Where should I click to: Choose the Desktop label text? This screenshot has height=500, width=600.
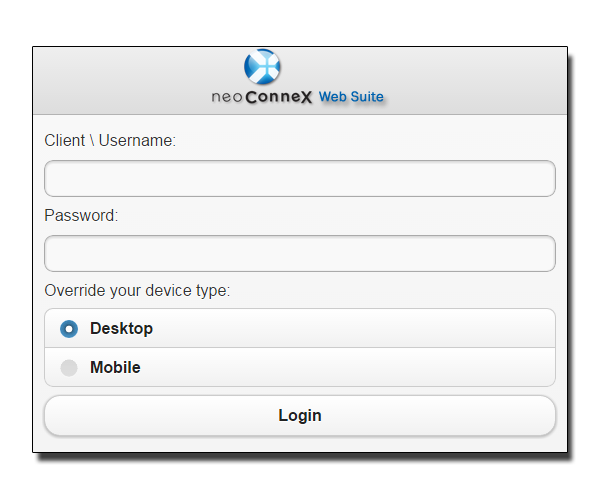pos(121,329)
